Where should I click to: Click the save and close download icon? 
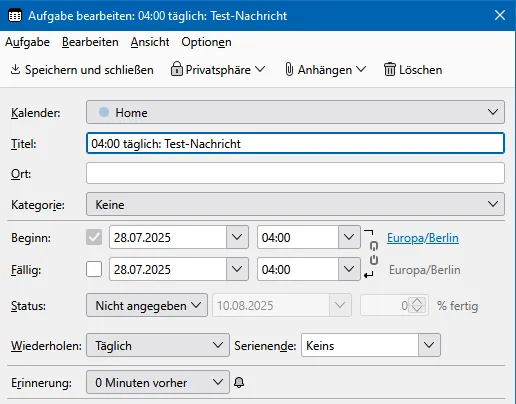click(x=15, y=69)
